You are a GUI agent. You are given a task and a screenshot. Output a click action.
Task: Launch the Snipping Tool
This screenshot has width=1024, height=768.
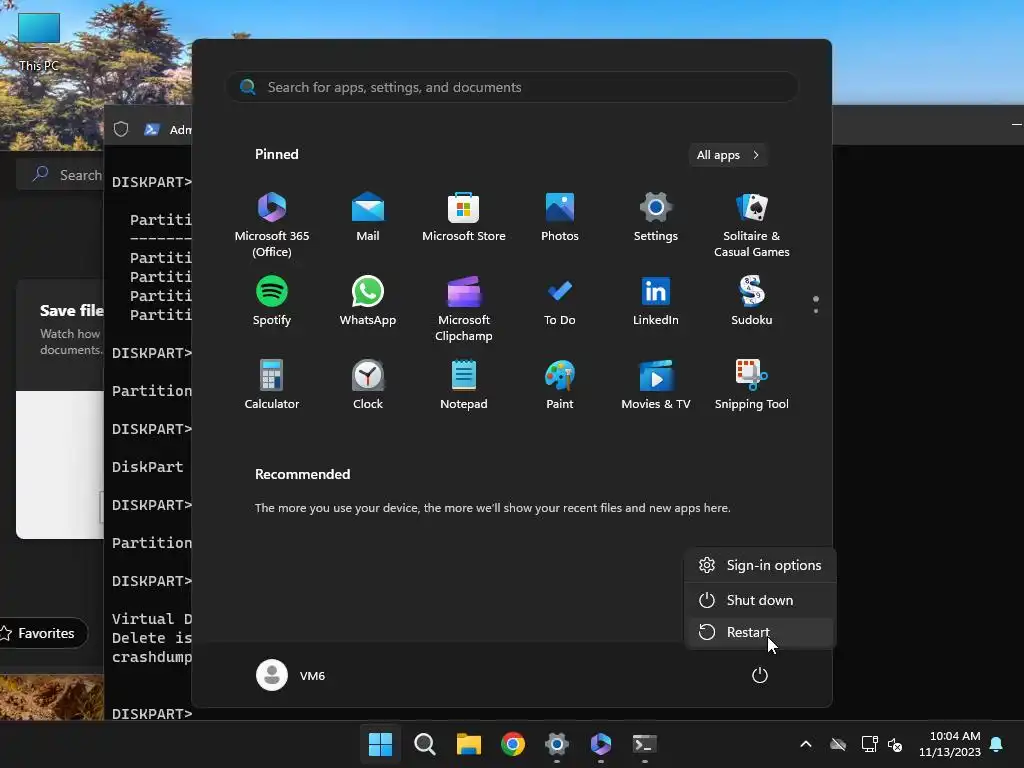tap(752, 385)
